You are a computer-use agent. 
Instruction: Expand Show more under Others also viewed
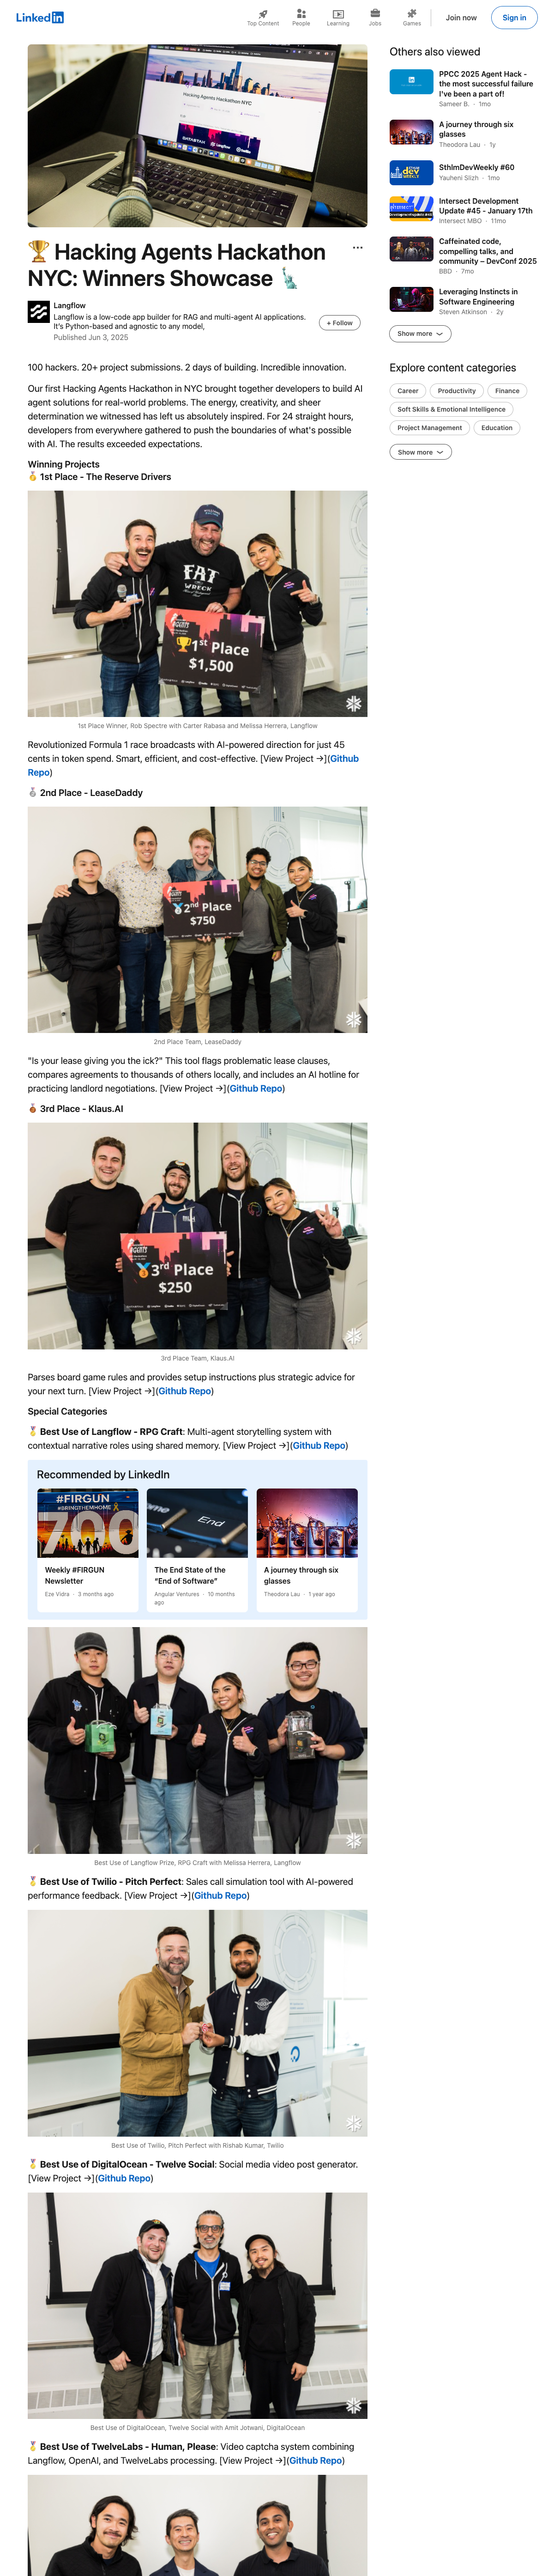(x=420, y=334)
